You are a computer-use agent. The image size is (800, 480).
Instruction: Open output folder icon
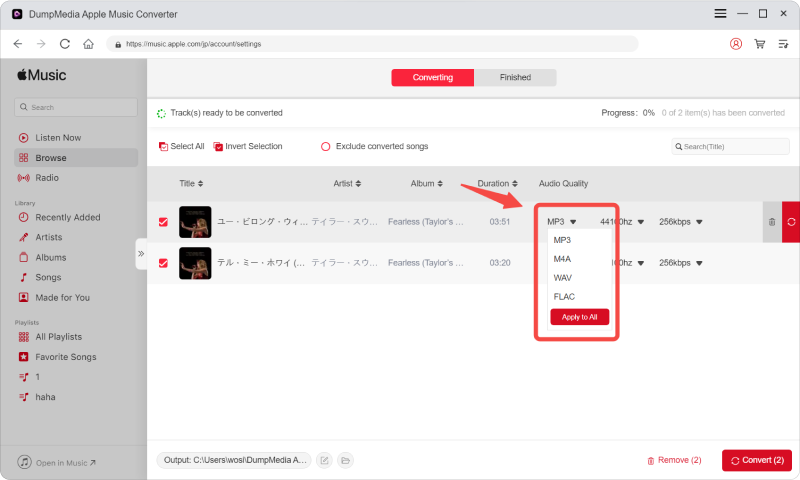(x=345, y=460)
